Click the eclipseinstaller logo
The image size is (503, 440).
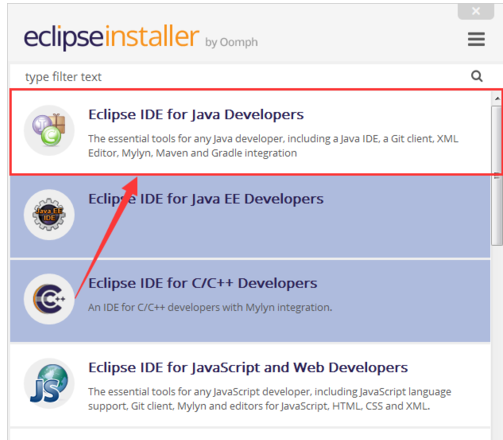[111, 36]
